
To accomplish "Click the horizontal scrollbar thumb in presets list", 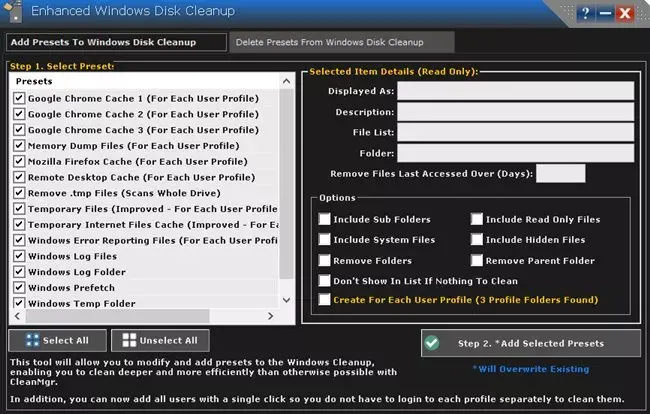I will (118, 316).
